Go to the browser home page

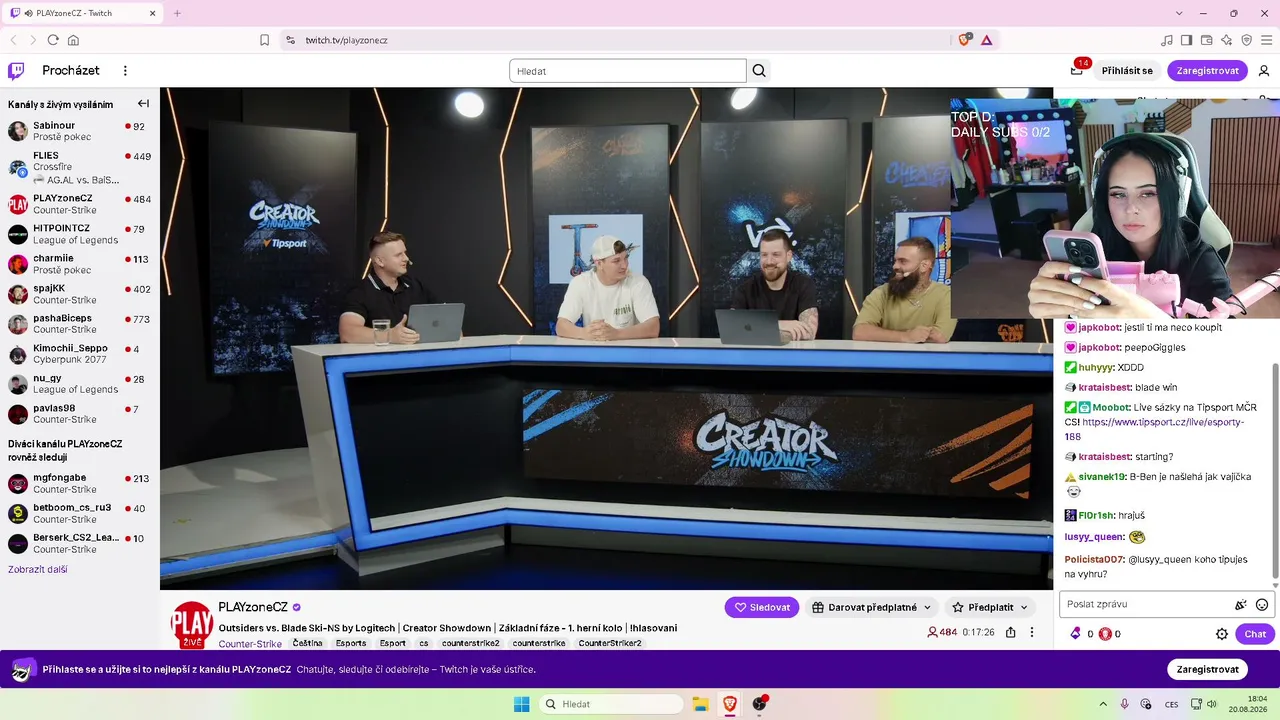73,40
